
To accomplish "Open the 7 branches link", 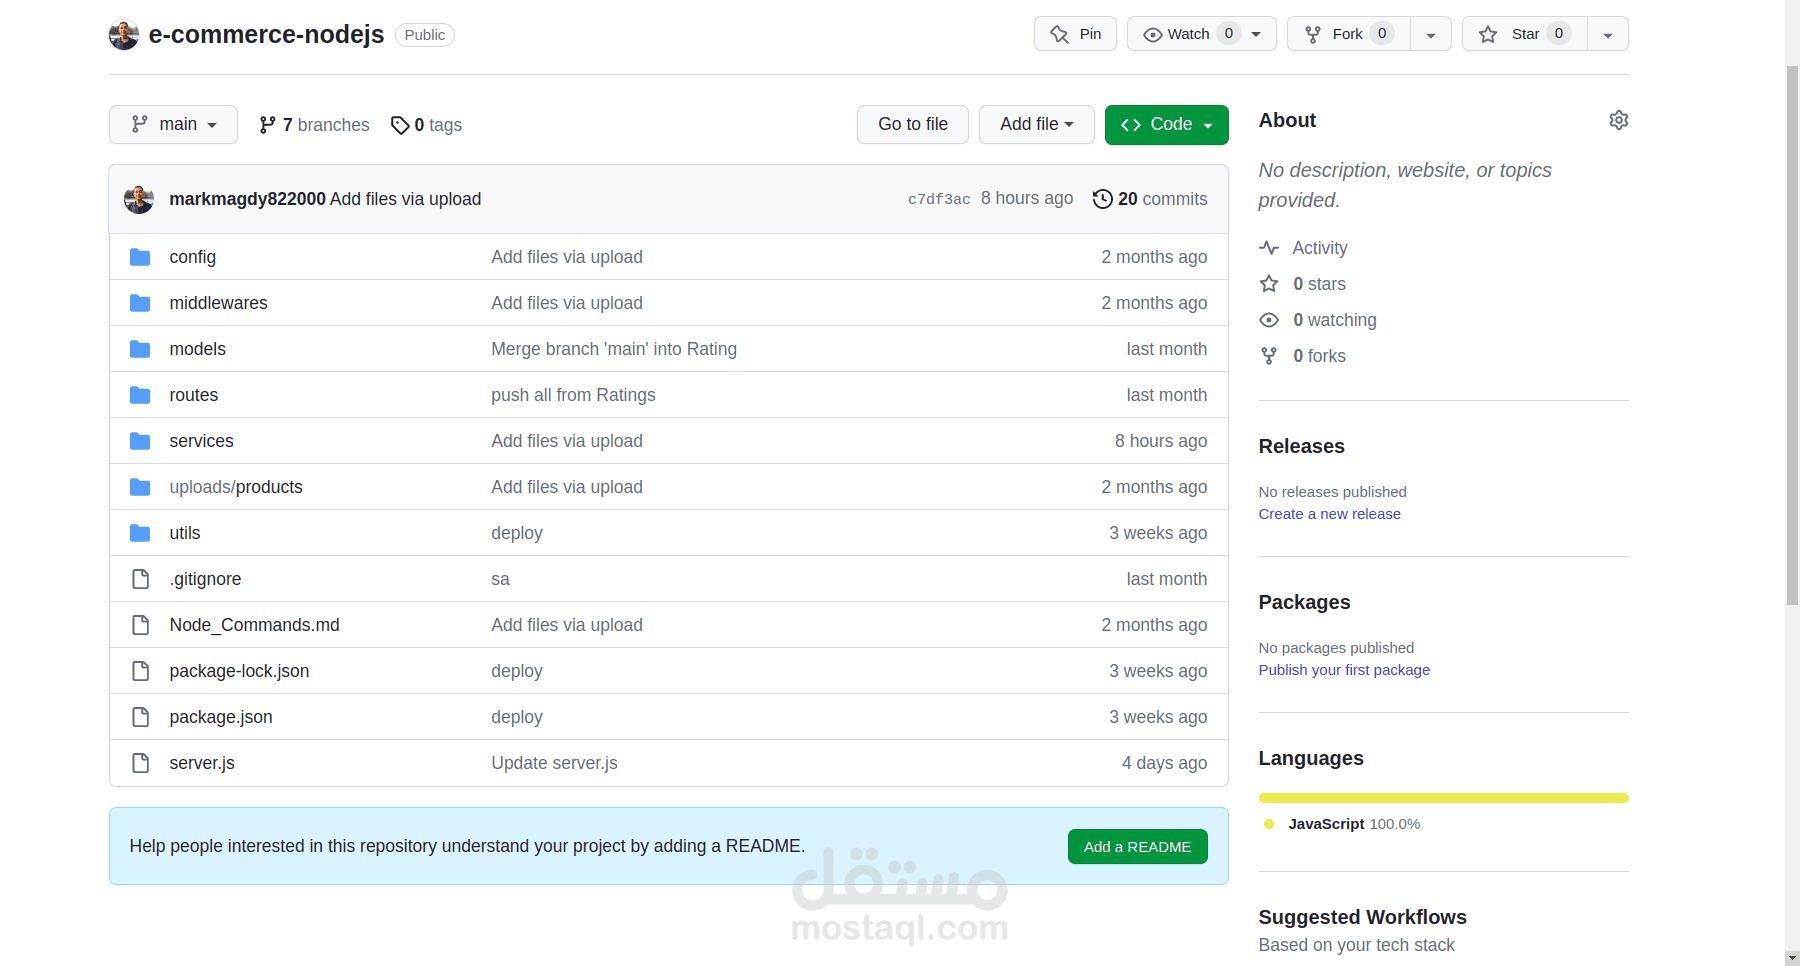I will pyautogui.click(x=314, y=125).
